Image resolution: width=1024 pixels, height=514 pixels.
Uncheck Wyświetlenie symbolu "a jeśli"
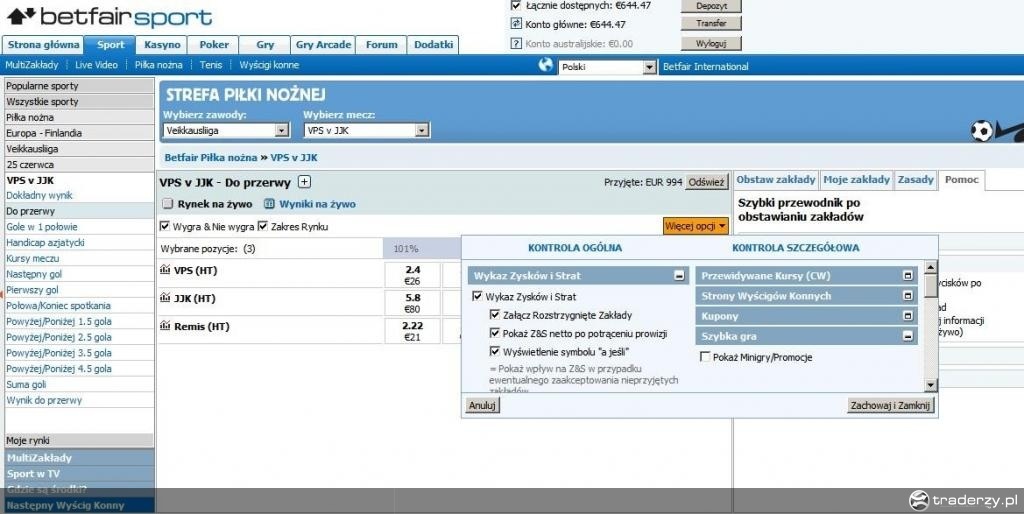[x=495, y=351]
